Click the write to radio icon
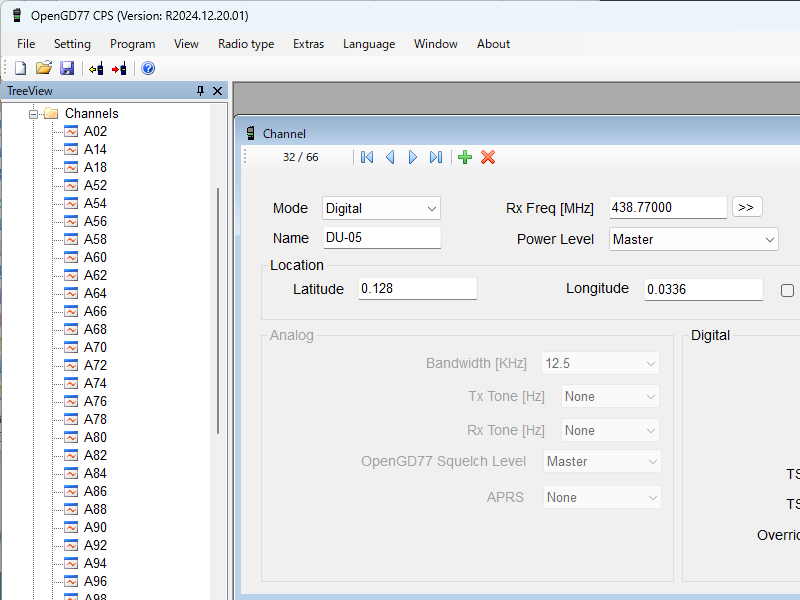 [x=119, y=68]
